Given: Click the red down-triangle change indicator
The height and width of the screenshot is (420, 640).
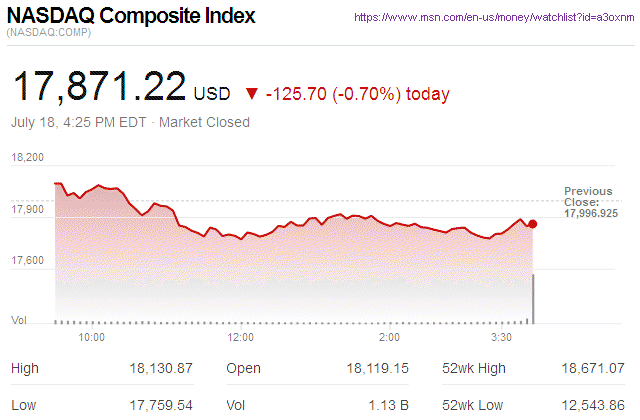Looking at the screenshot, I should pyautogui.click(x=251, y=94).
